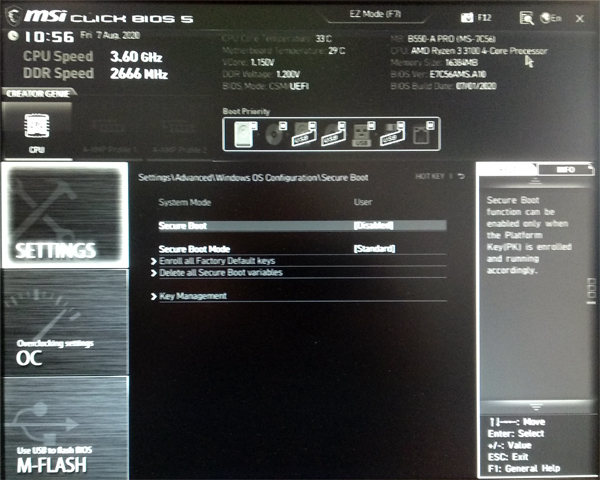Select the System Mode row

pos(302,202)
